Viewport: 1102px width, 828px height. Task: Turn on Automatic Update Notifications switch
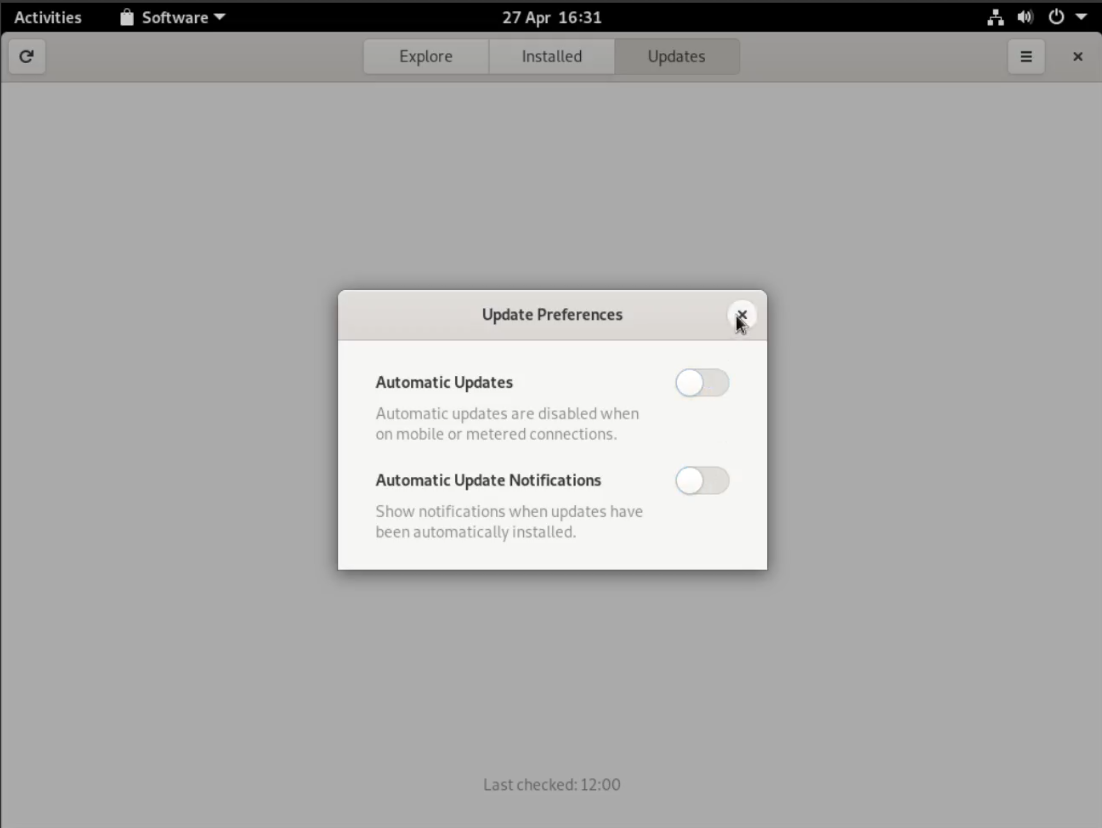(x=702, y=481)
